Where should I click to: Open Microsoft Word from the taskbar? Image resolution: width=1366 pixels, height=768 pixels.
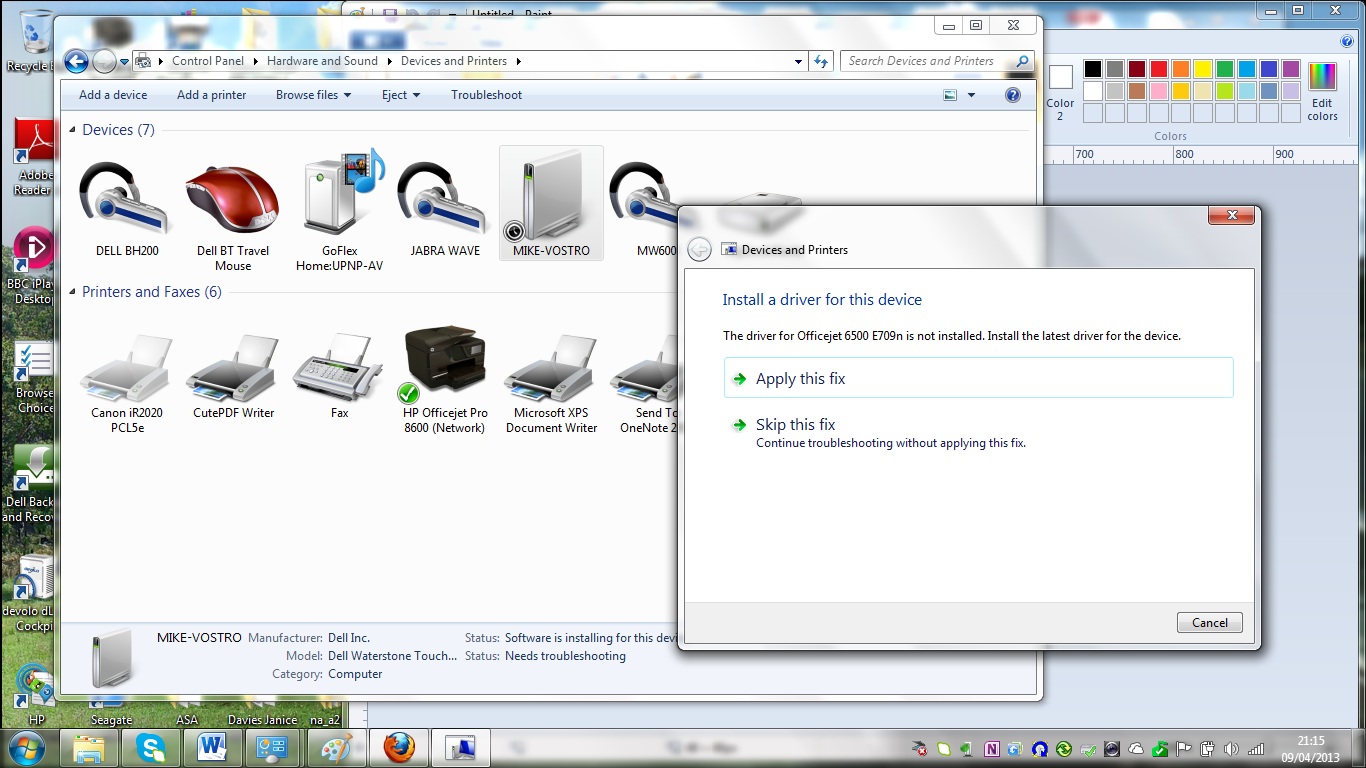tap(212, 748)
